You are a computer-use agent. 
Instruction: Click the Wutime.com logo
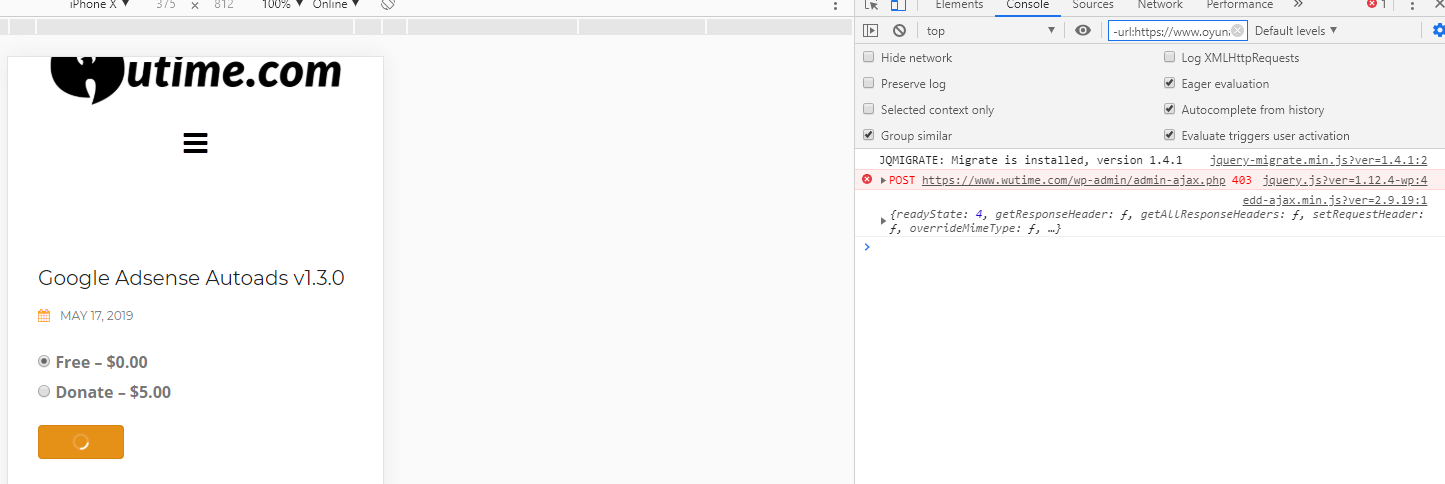tap(196, 78)
